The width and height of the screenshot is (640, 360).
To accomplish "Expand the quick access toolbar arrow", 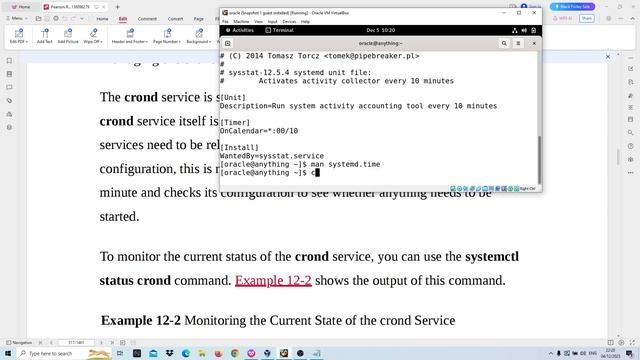I will click(82, 18).
